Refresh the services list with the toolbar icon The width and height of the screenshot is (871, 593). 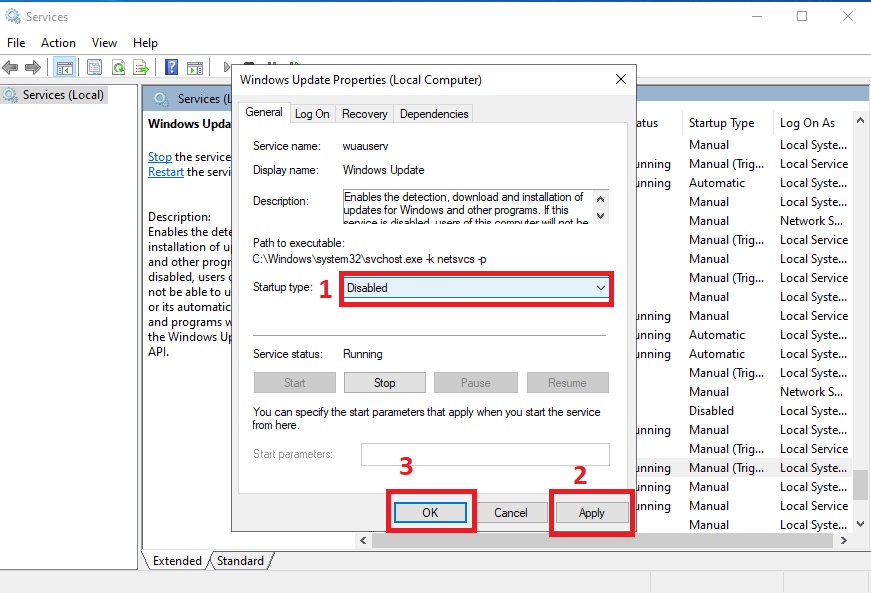pos(118,68)
